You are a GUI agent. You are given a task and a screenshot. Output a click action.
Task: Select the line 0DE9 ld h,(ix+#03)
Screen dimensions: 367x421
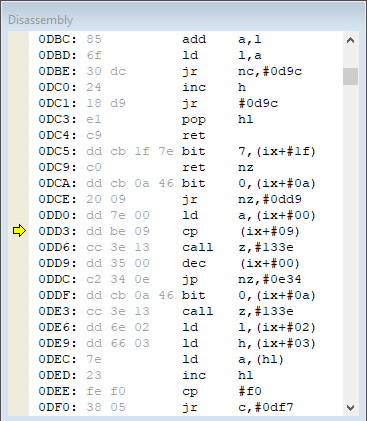(186, 343)
